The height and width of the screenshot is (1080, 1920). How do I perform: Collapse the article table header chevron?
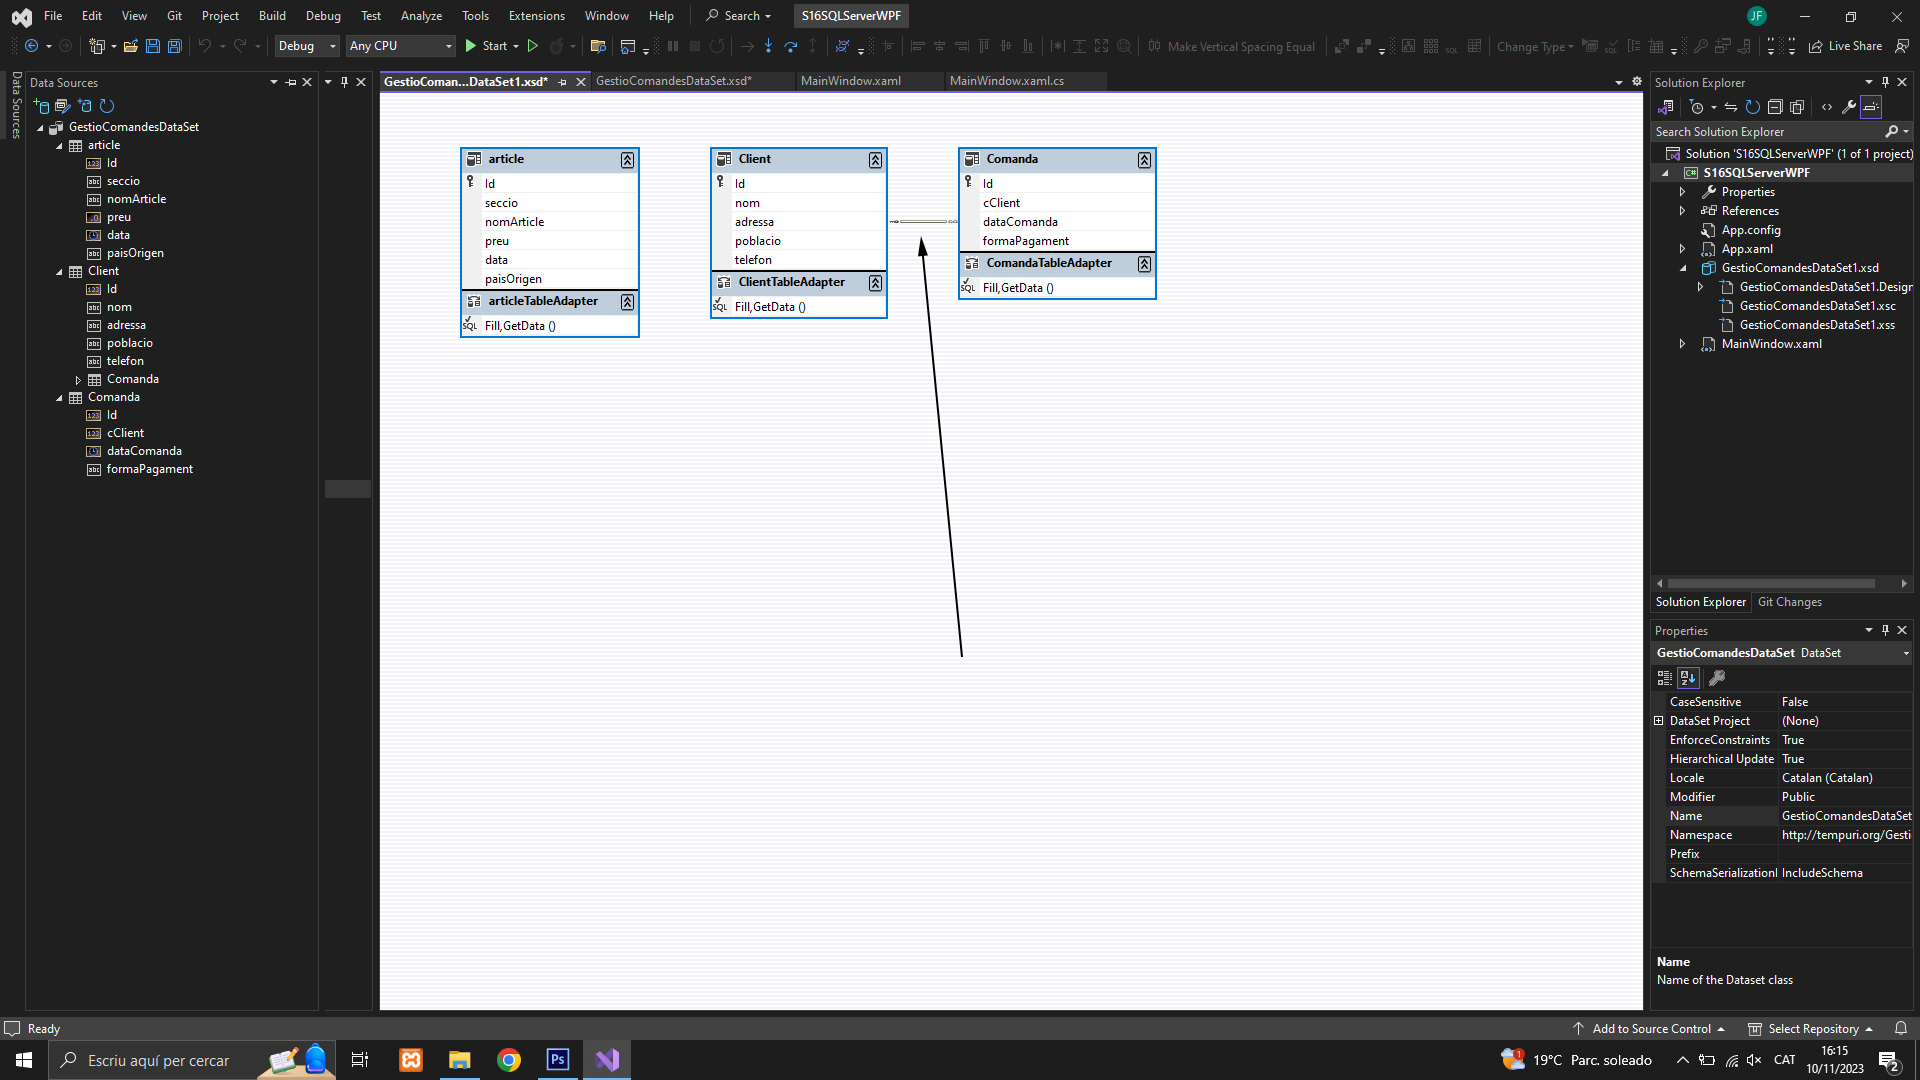tap(627, 160)
